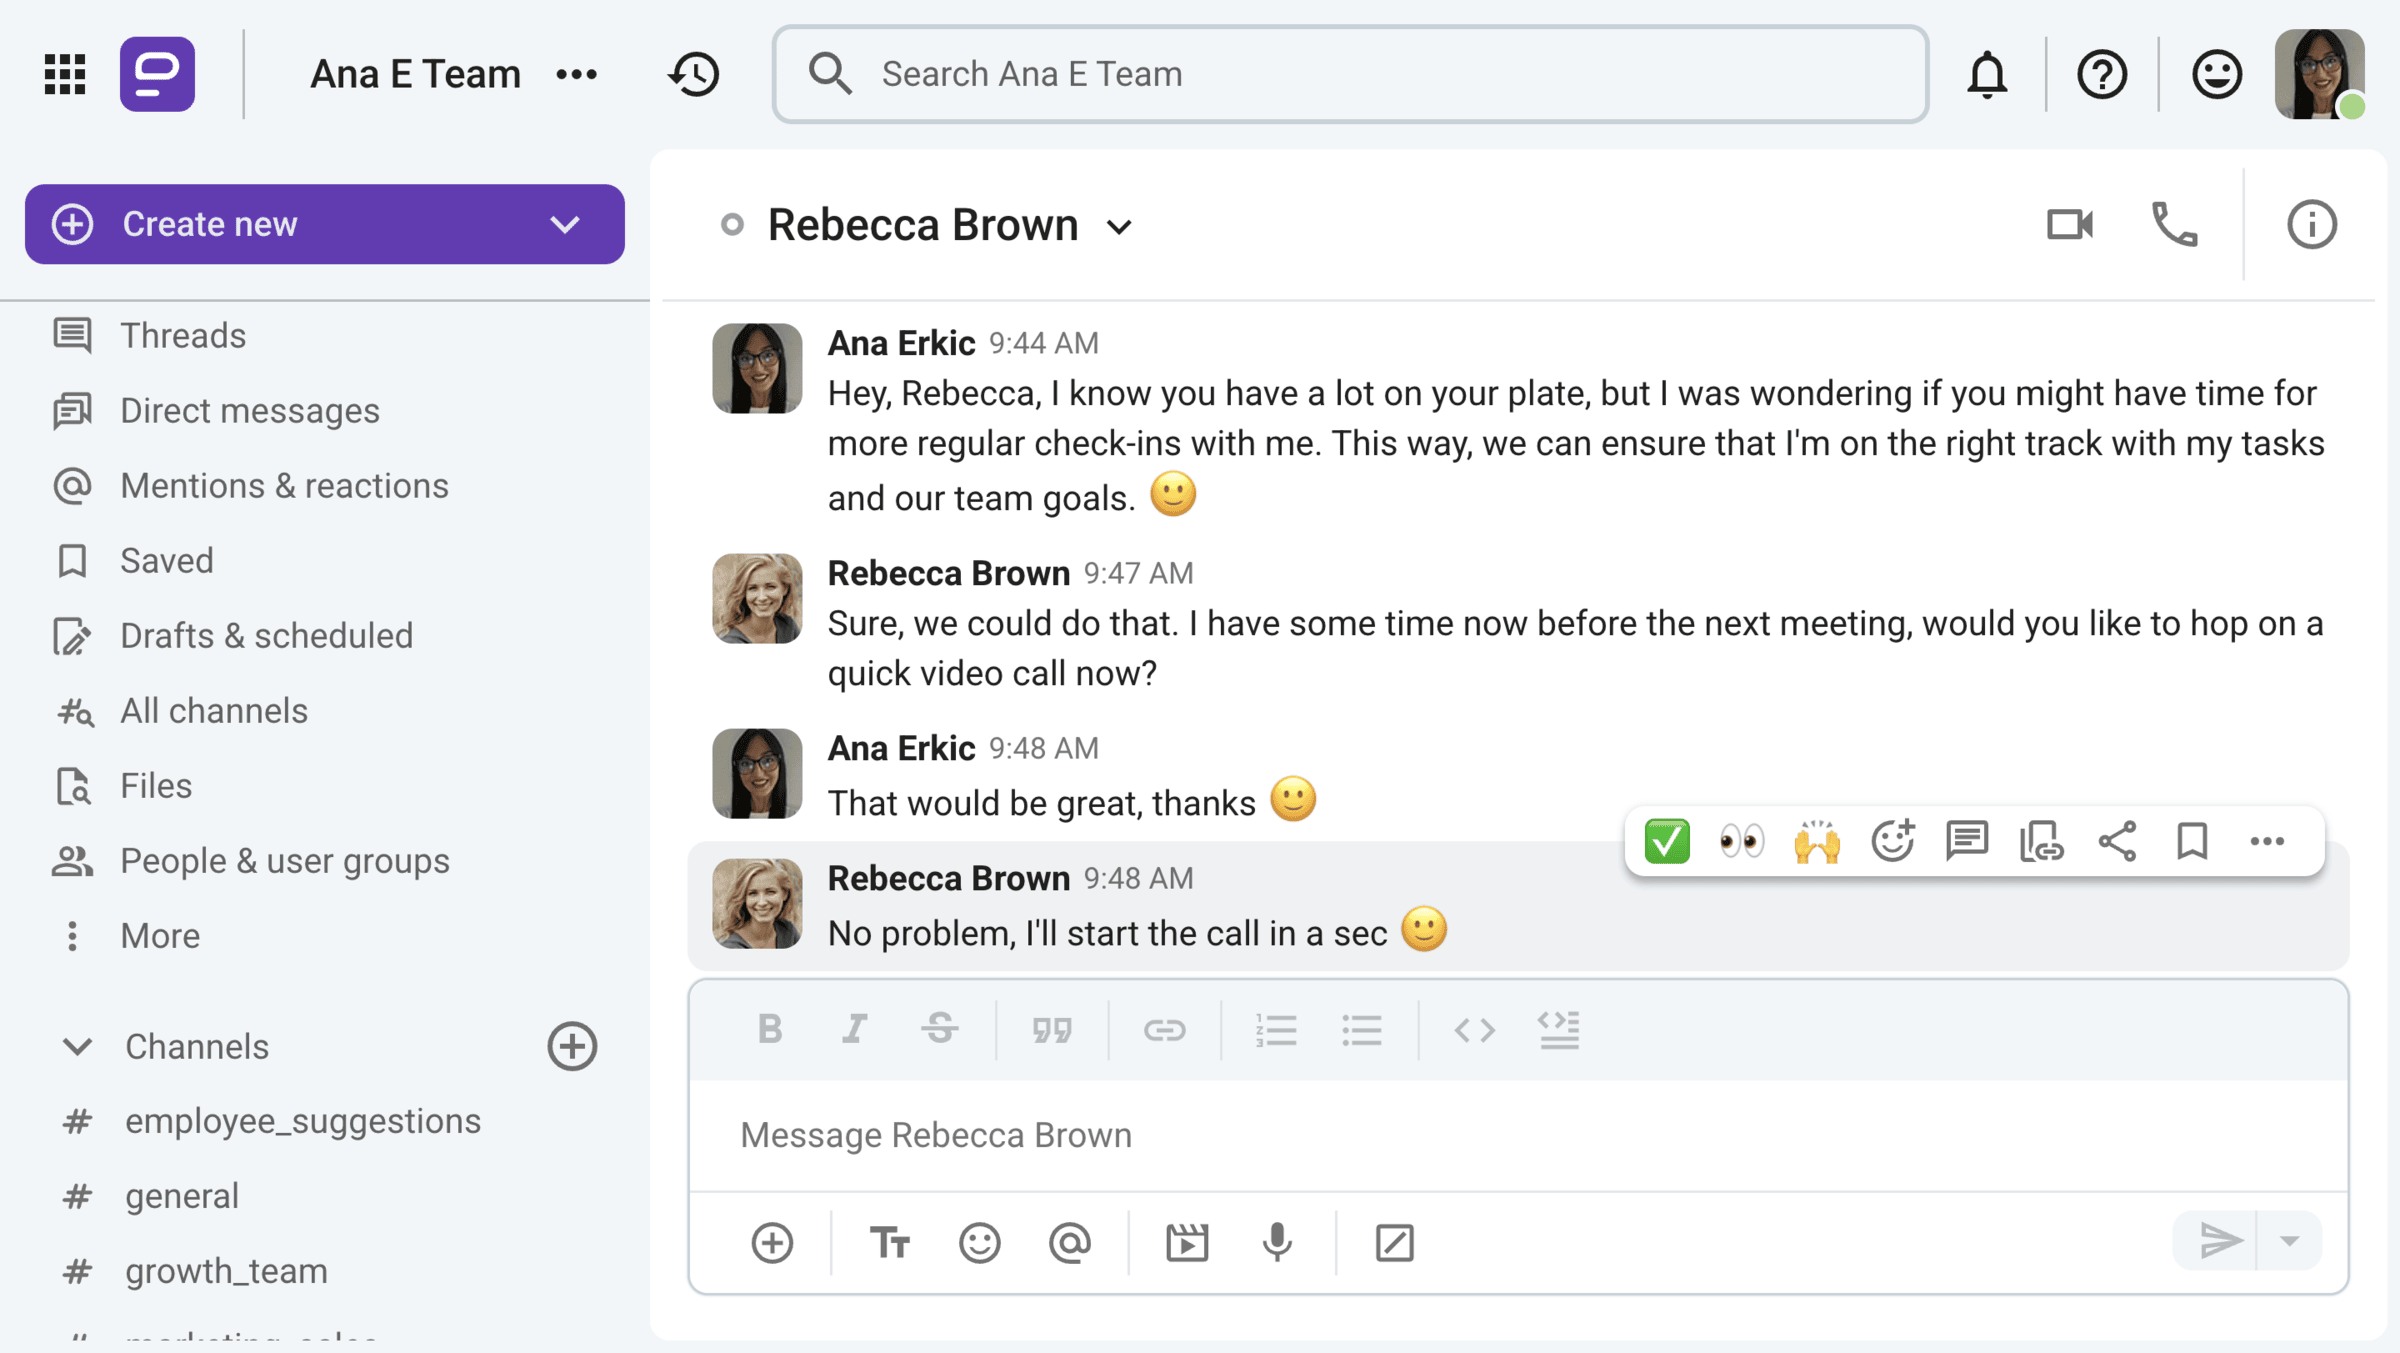The width and height of the screenshot is (2400, 1353).
Task: Open the Threads sidebar item
Action: point(183,335)
